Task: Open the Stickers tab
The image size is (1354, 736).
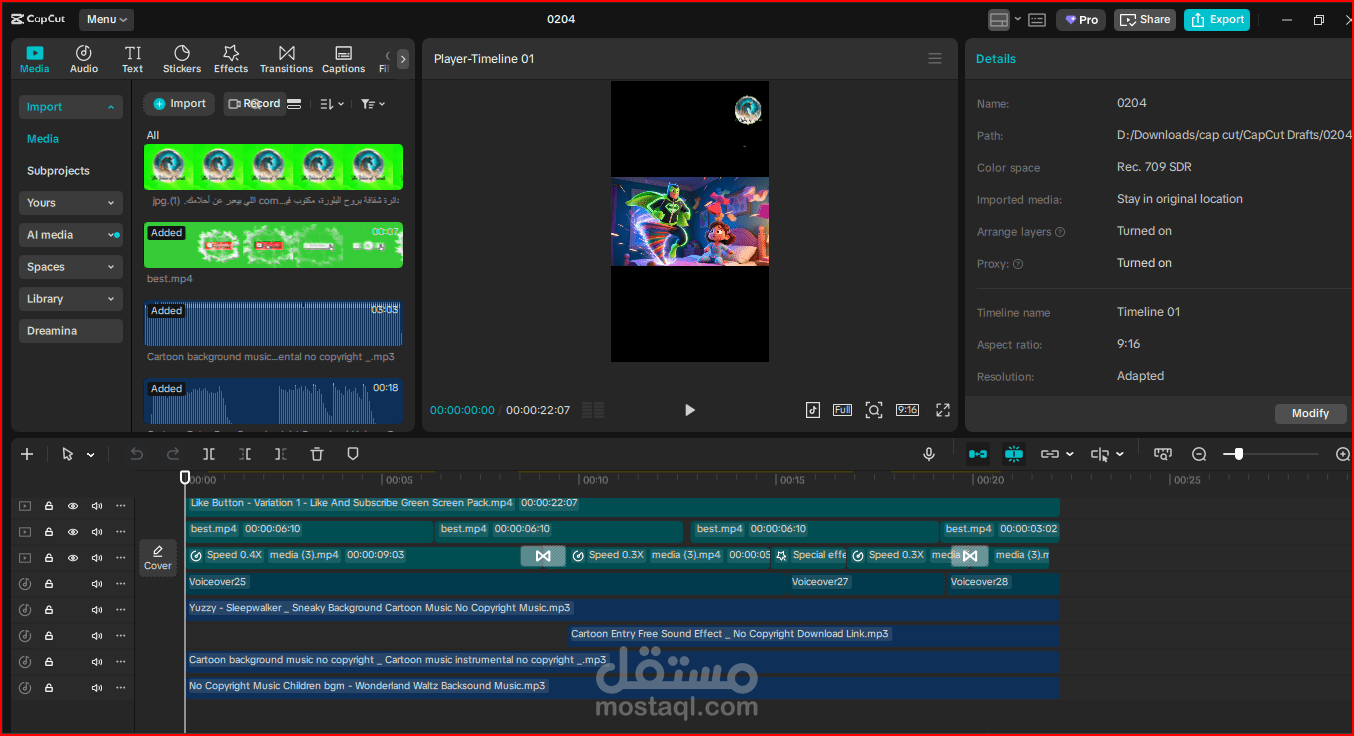Action: tap(182, 59)
